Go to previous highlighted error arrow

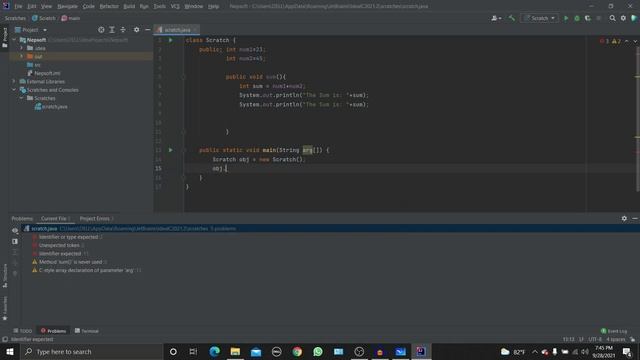click(x=627, y=41)
